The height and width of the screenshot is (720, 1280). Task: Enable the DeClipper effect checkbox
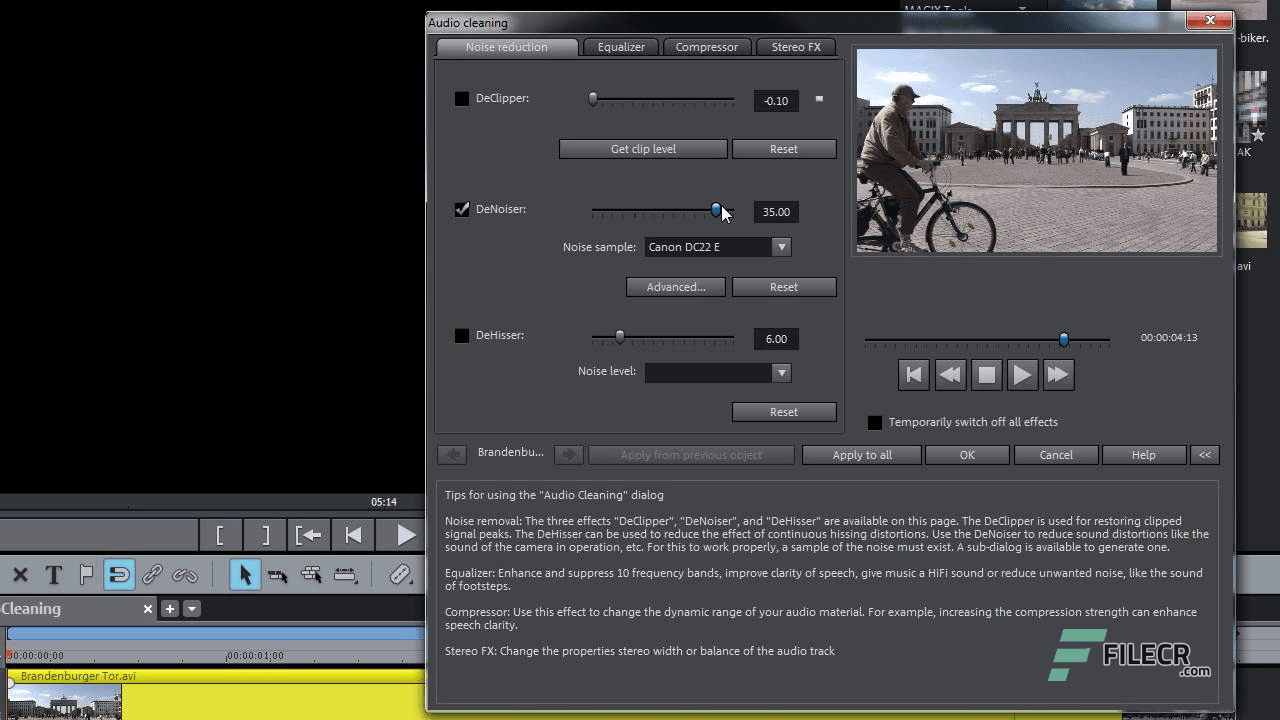click(461, 98)
